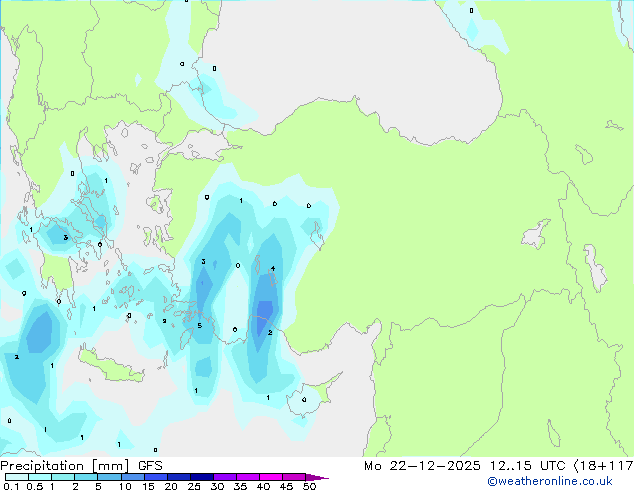Select the 30–35 mm purple legend swatch
This screenshot has height=490, width=634.
point(225,477)
